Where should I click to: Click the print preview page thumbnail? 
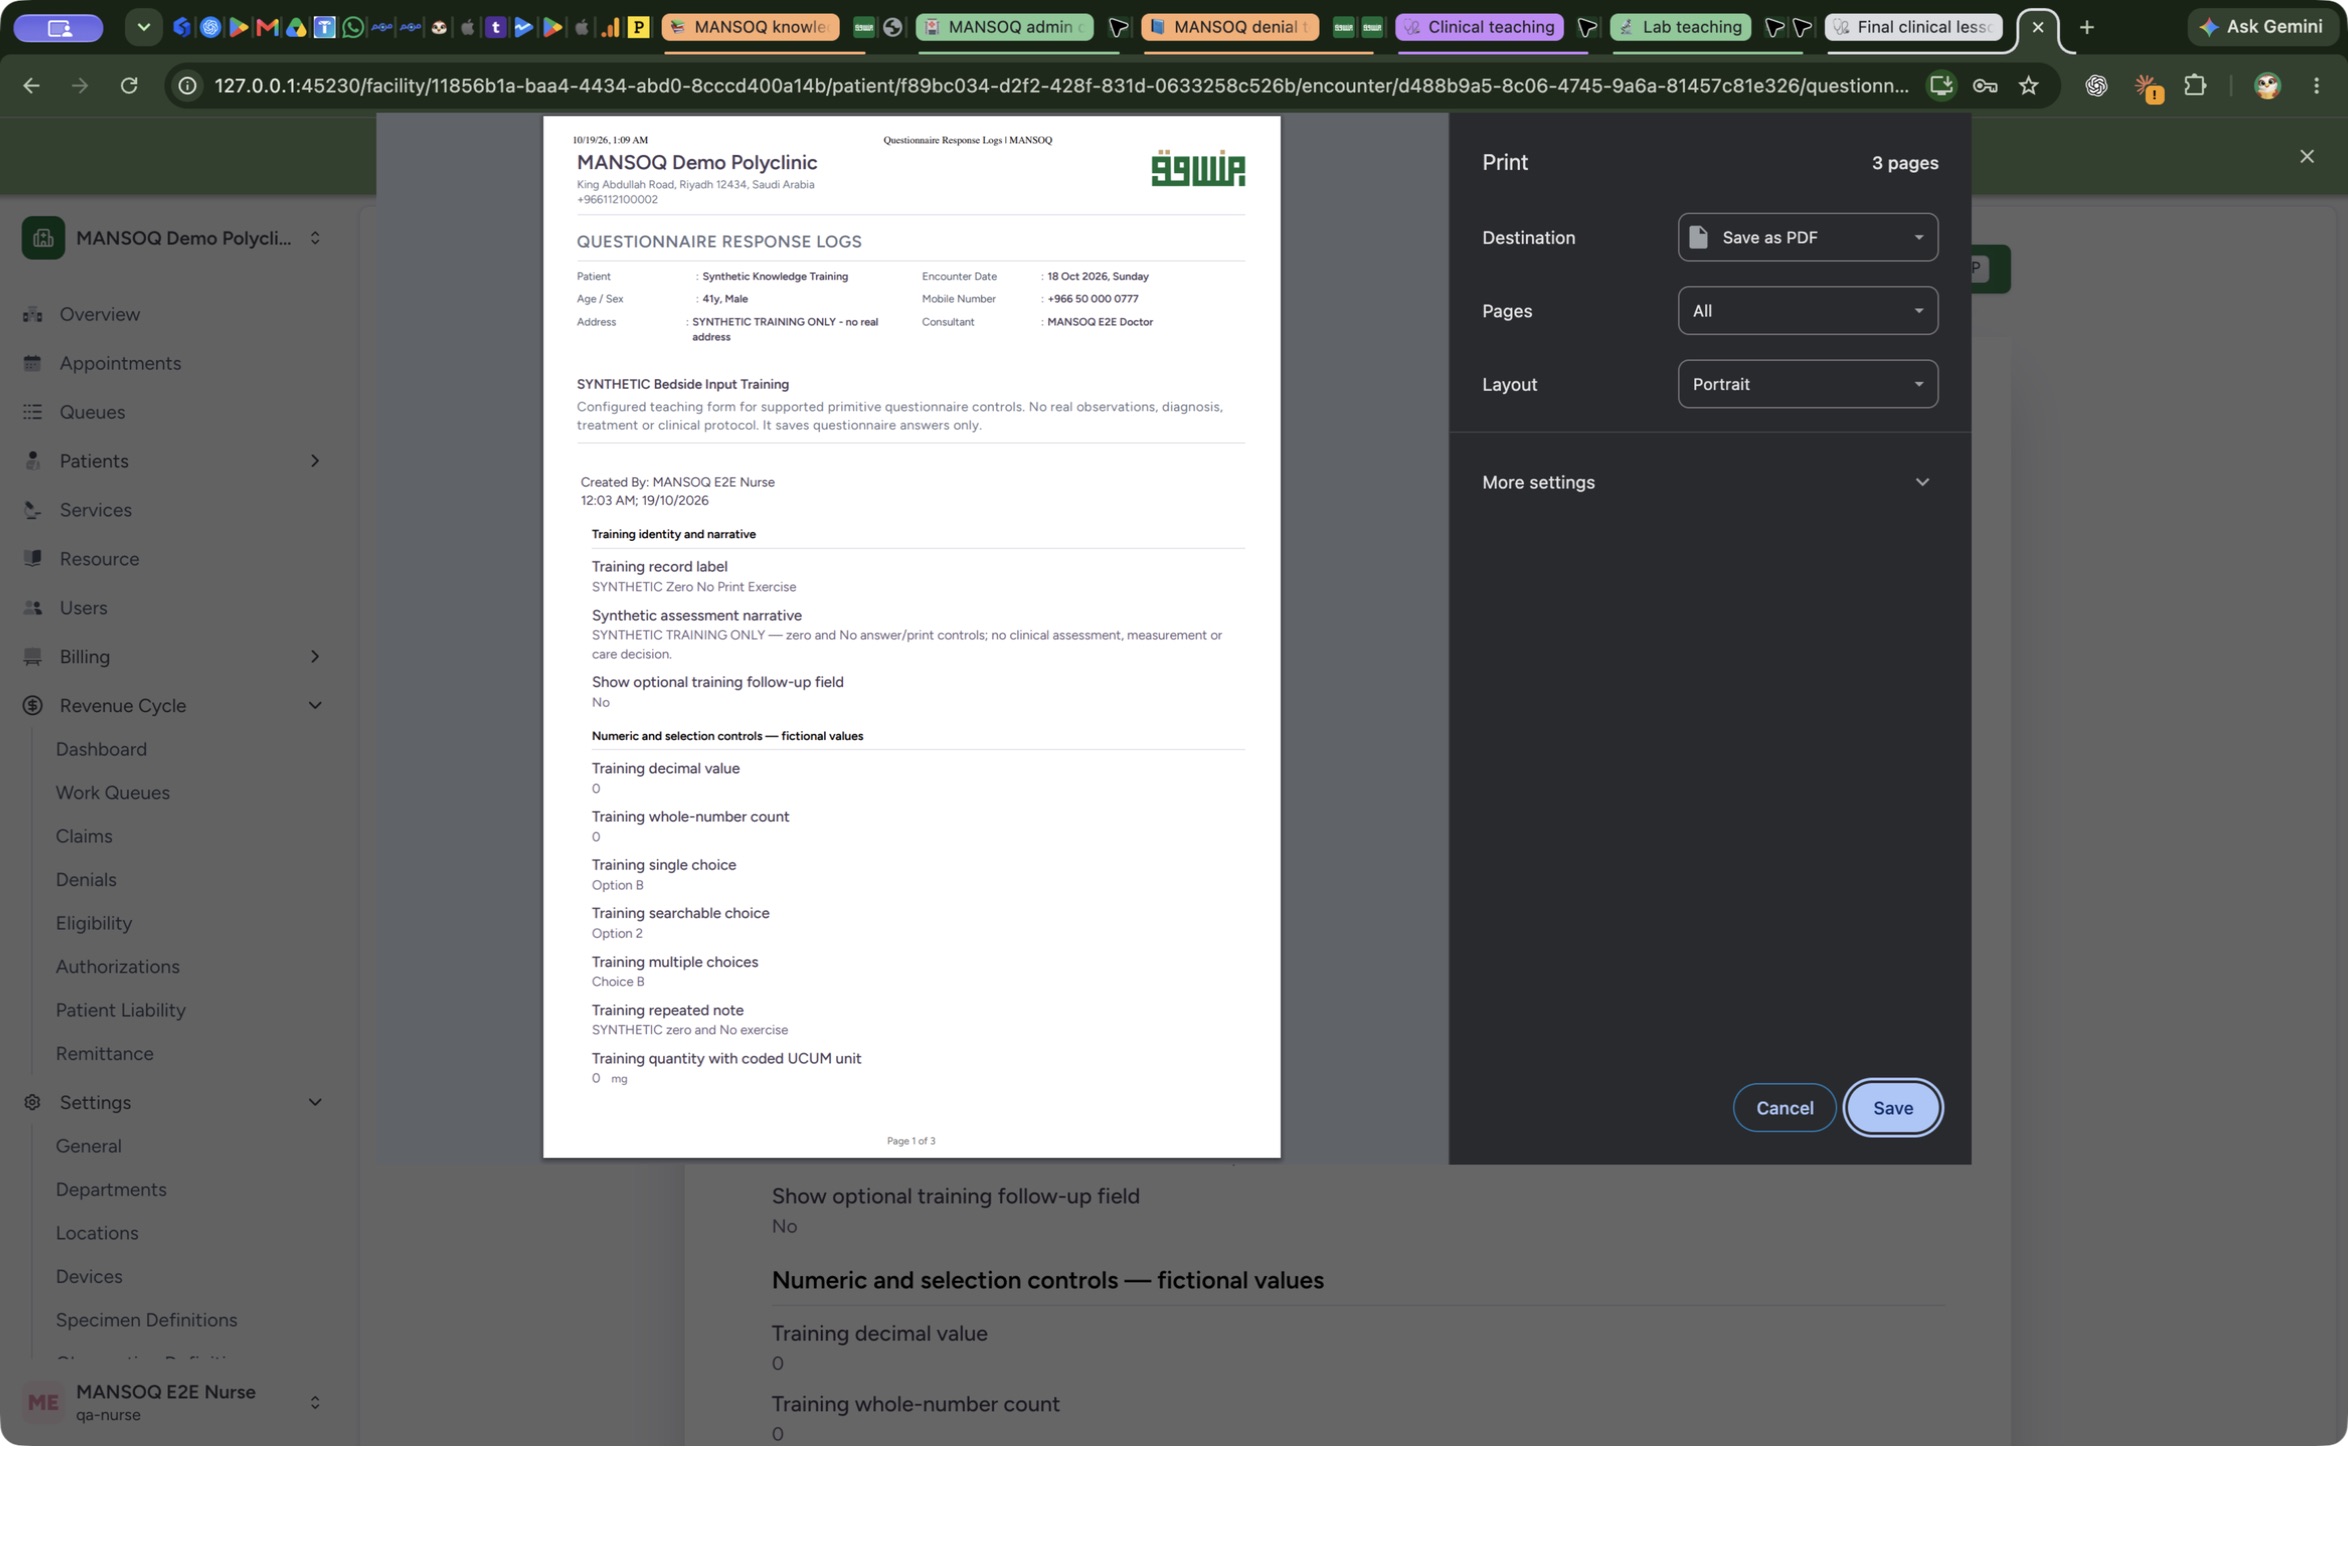(x=911, y=637)
